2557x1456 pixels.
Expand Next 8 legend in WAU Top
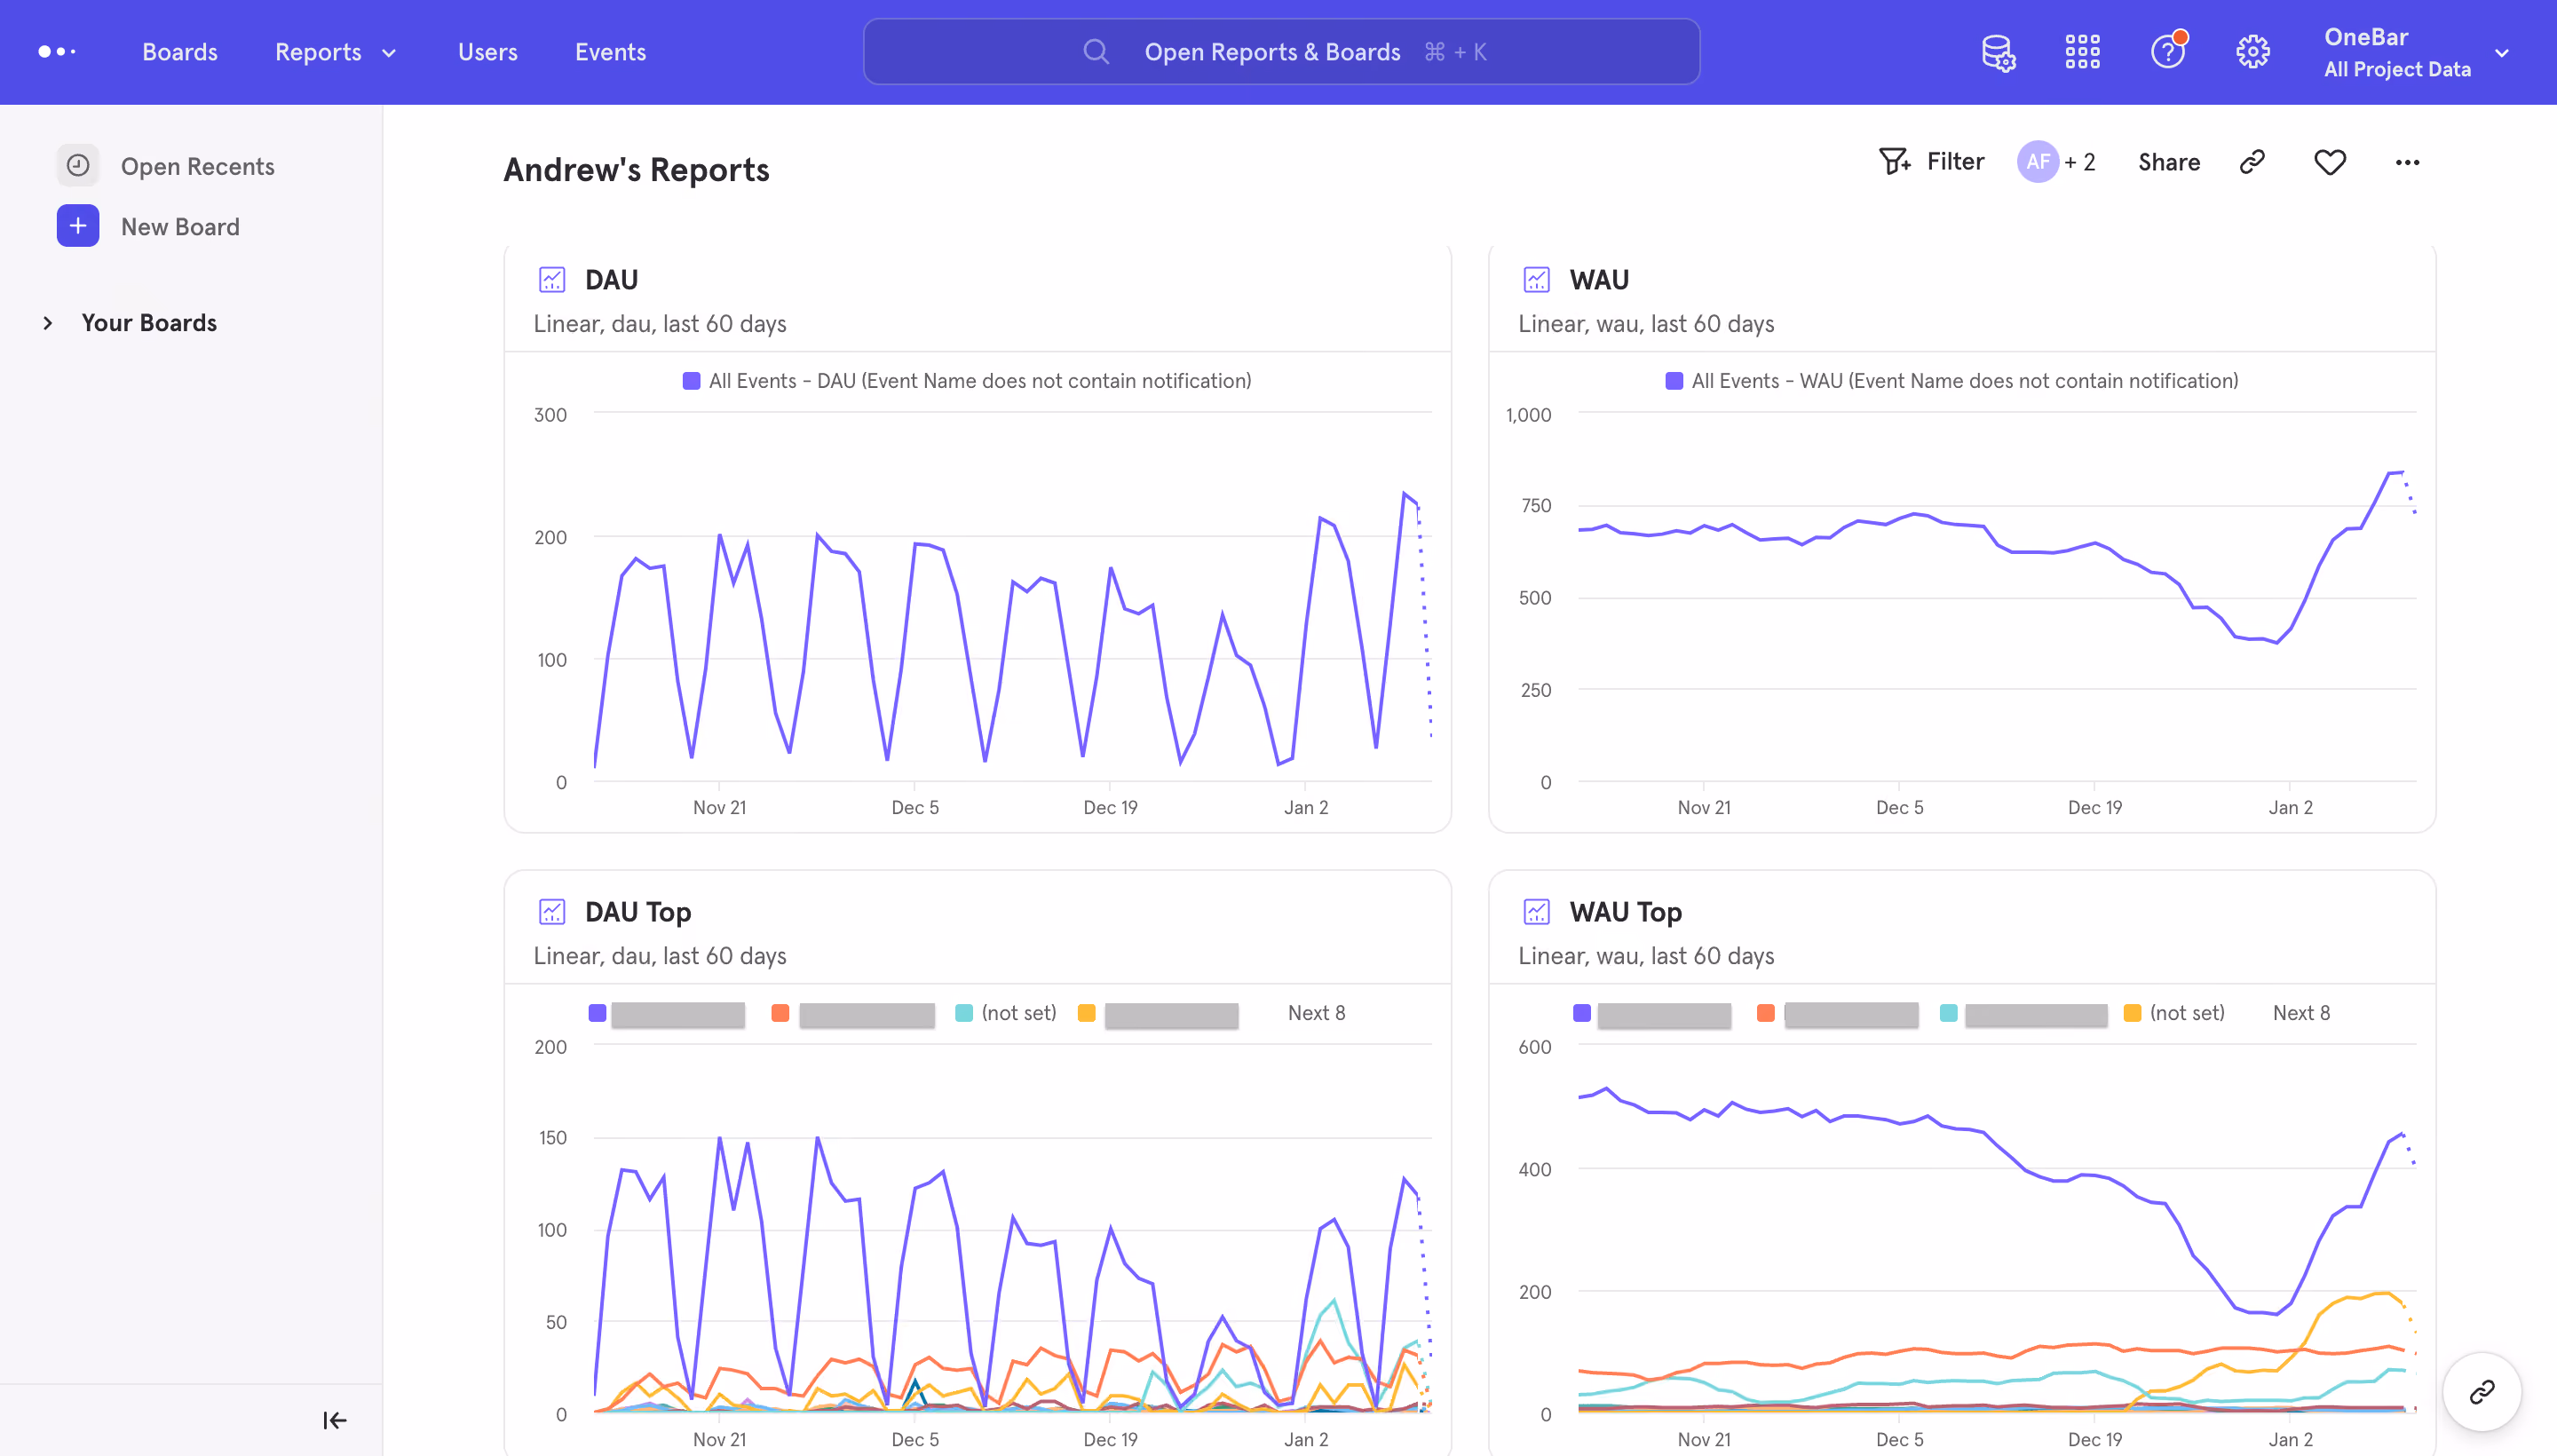(x=2301, y=1013)
